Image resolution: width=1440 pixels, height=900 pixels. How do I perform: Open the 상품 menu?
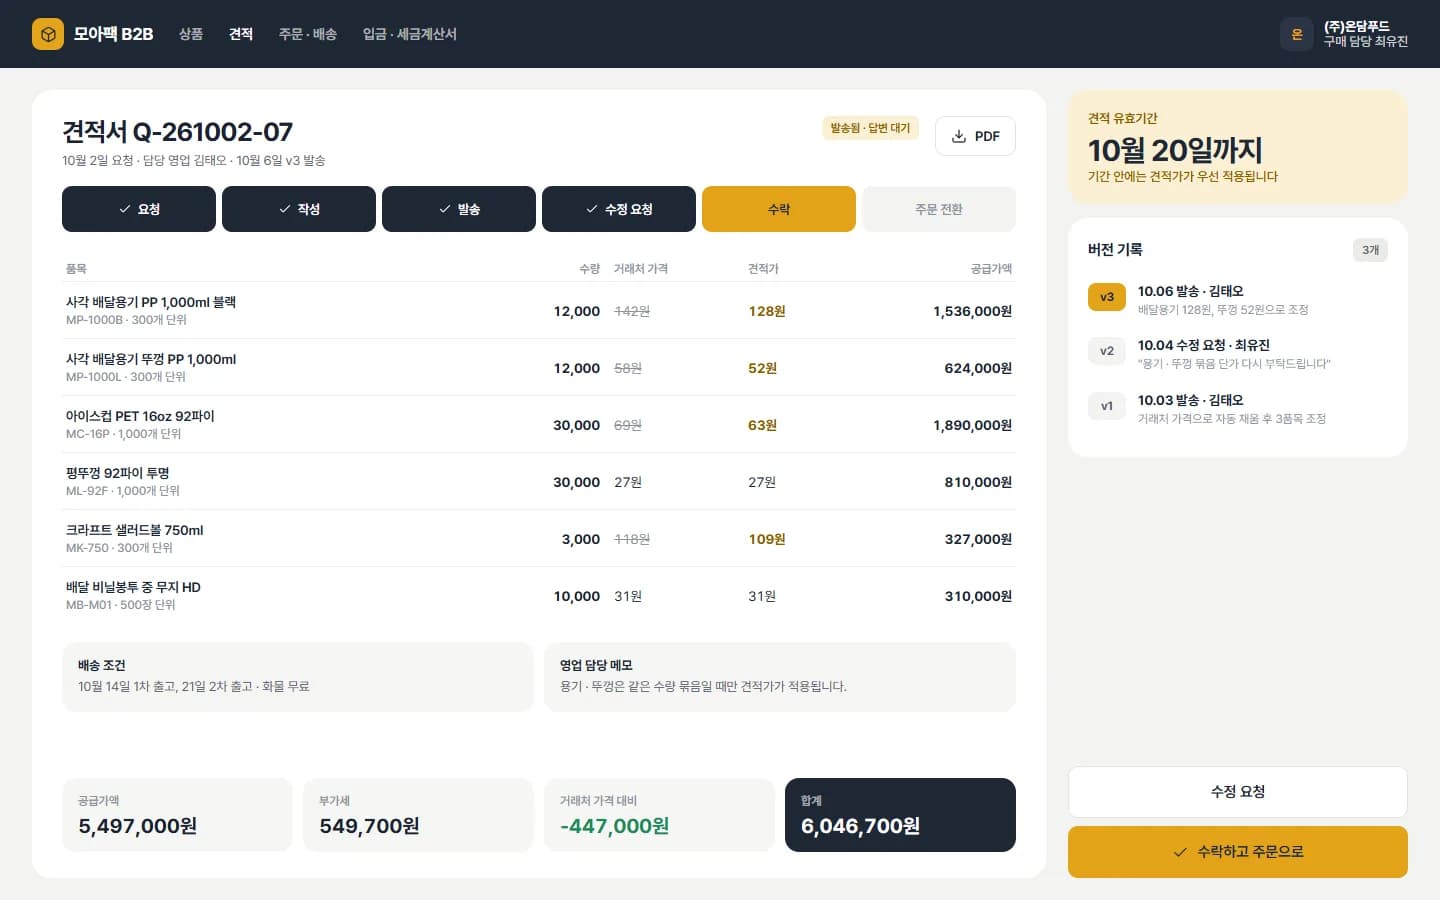tap(191, 34)
